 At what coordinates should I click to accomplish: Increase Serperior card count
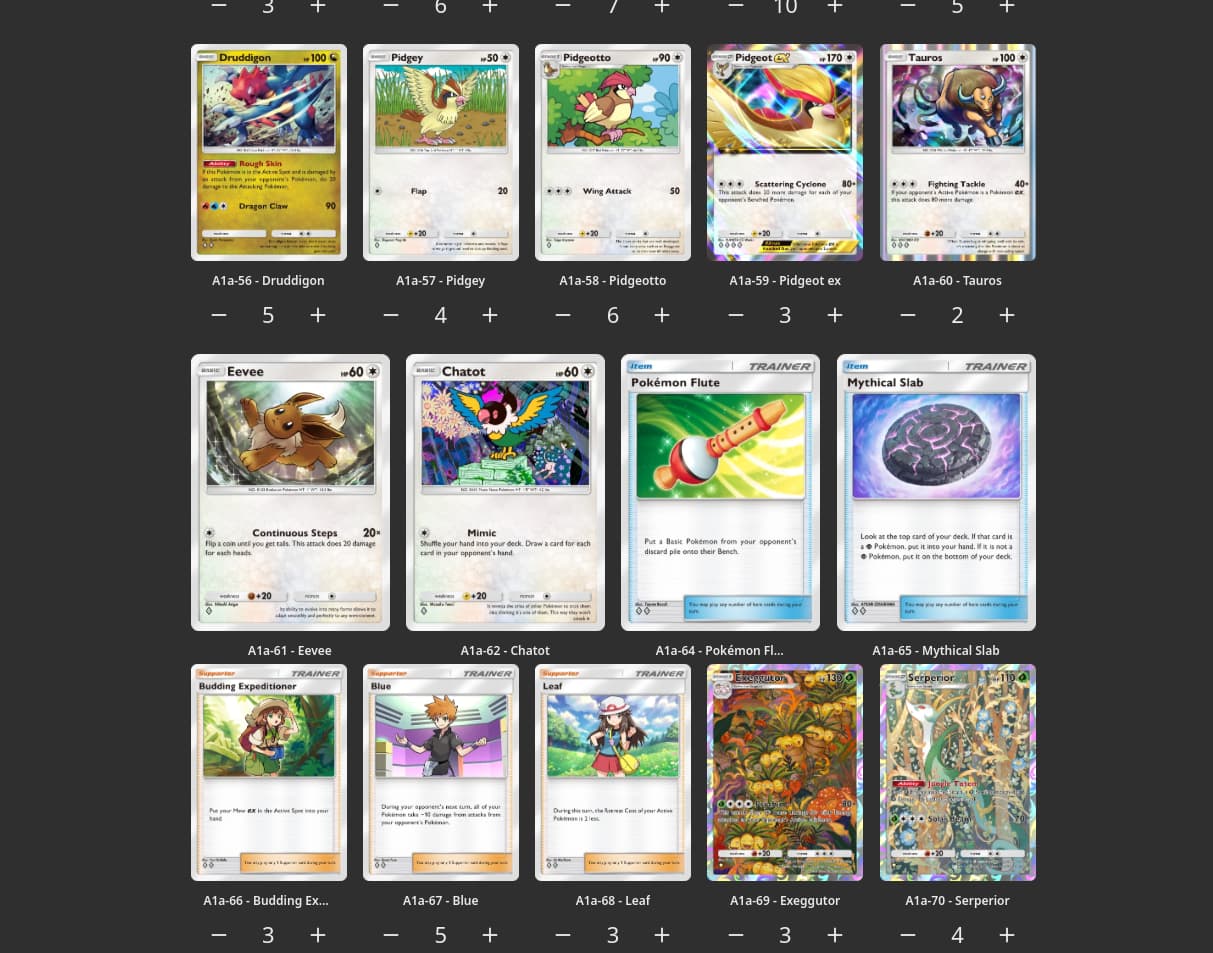point(1007,935)
